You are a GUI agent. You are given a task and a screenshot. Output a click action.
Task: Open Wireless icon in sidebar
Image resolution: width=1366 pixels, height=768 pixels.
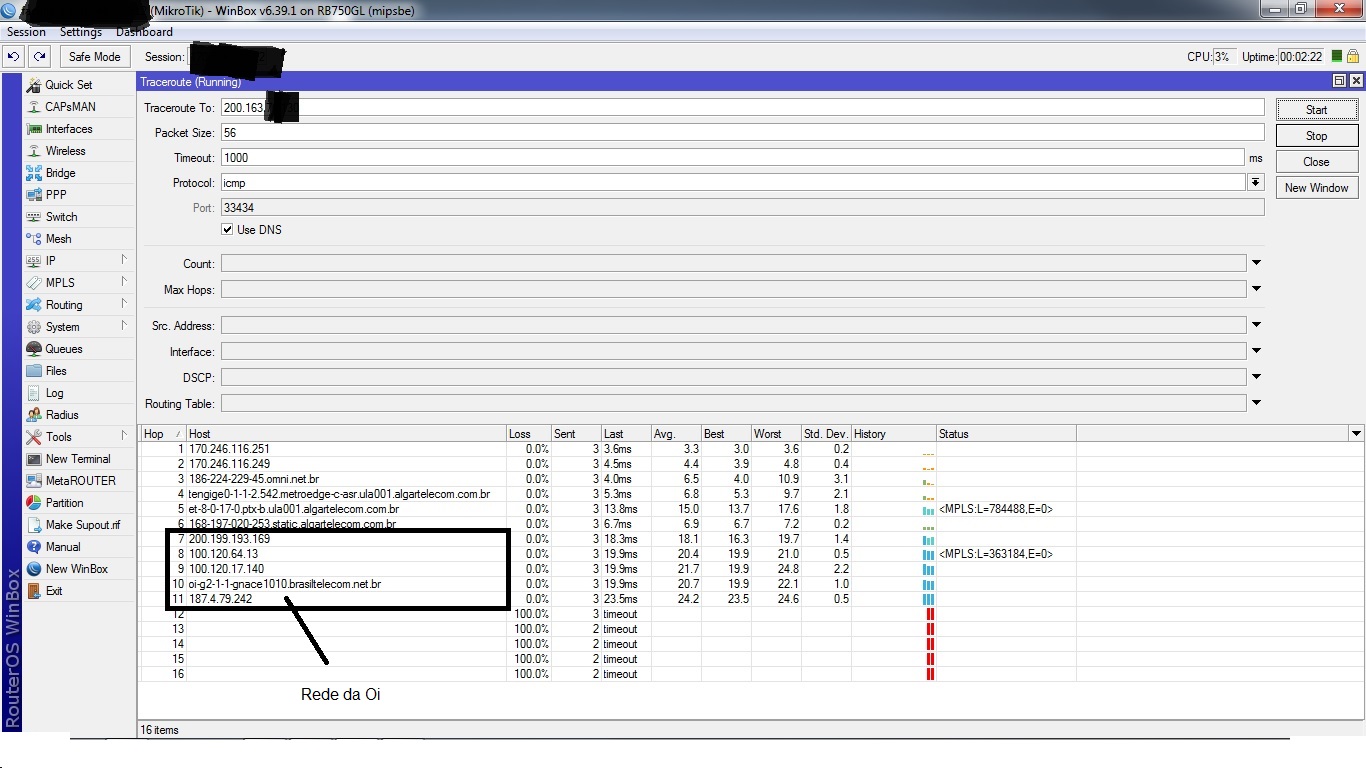pos(34,151)
